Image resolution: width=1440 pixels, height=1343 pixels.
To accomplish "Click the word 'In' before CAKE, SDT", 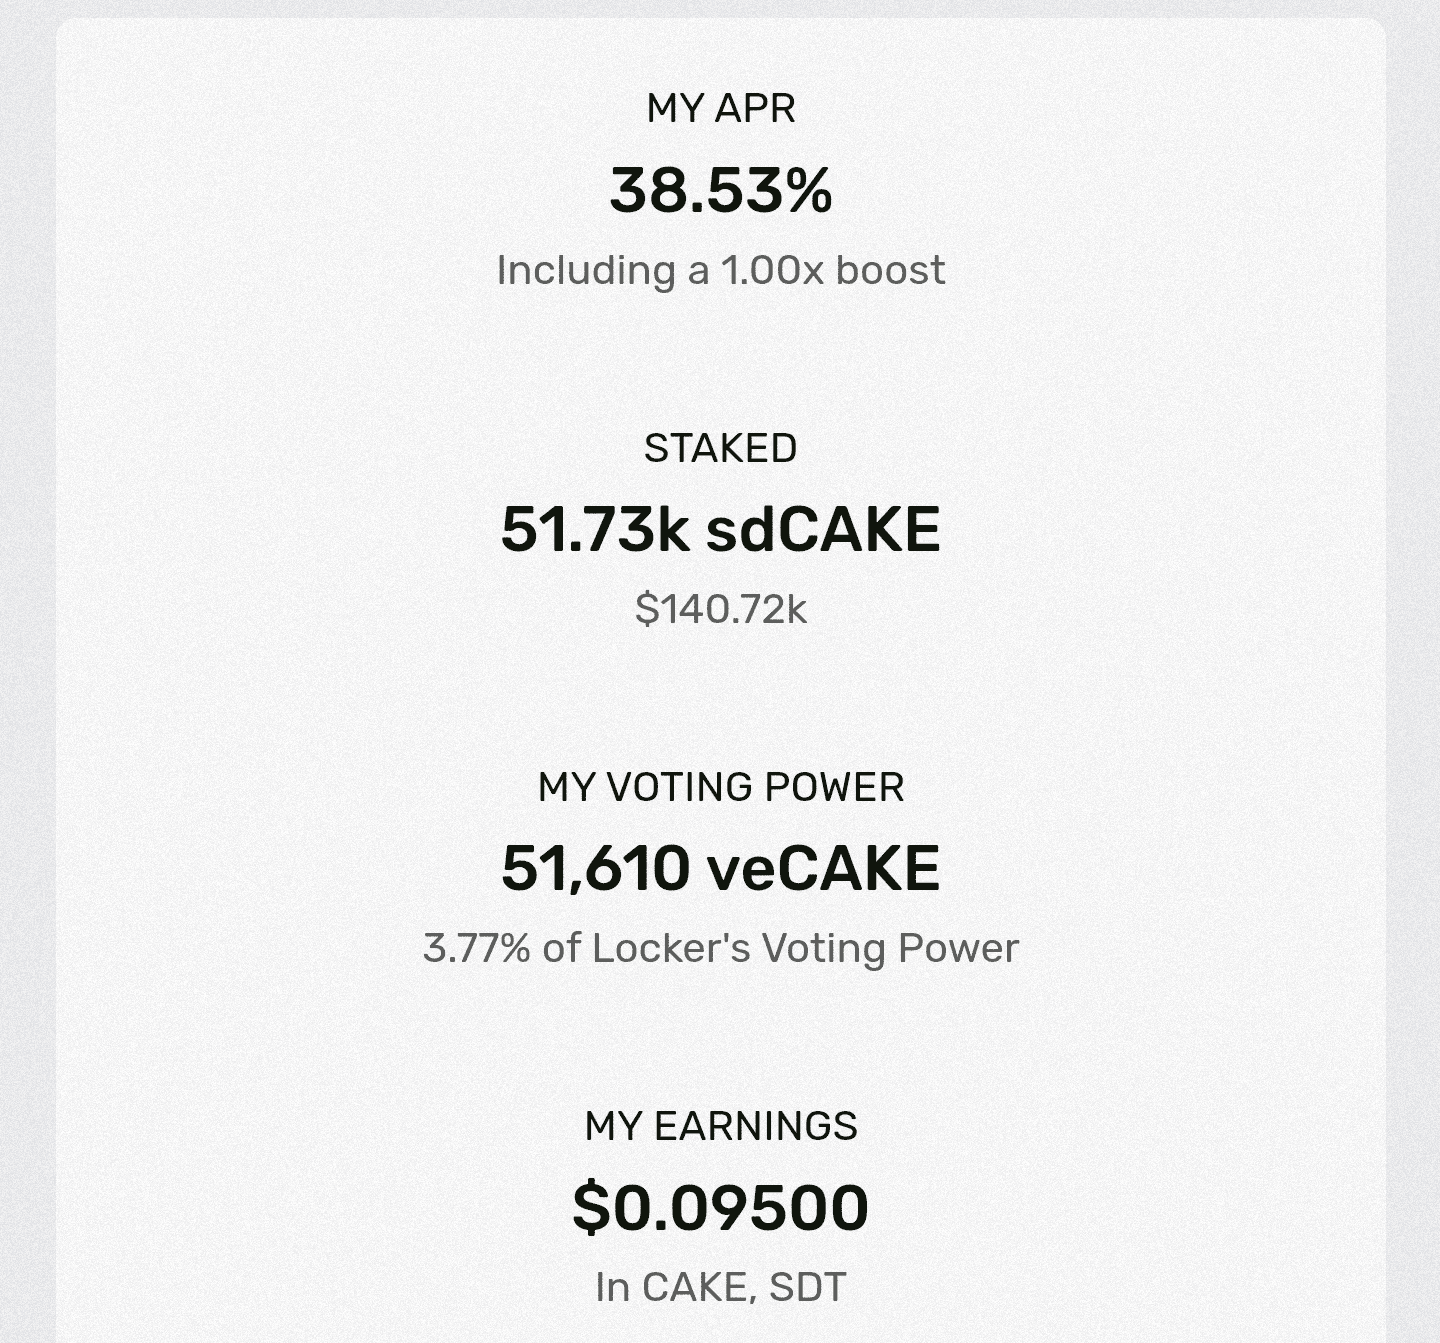I will pos(612,1287).
